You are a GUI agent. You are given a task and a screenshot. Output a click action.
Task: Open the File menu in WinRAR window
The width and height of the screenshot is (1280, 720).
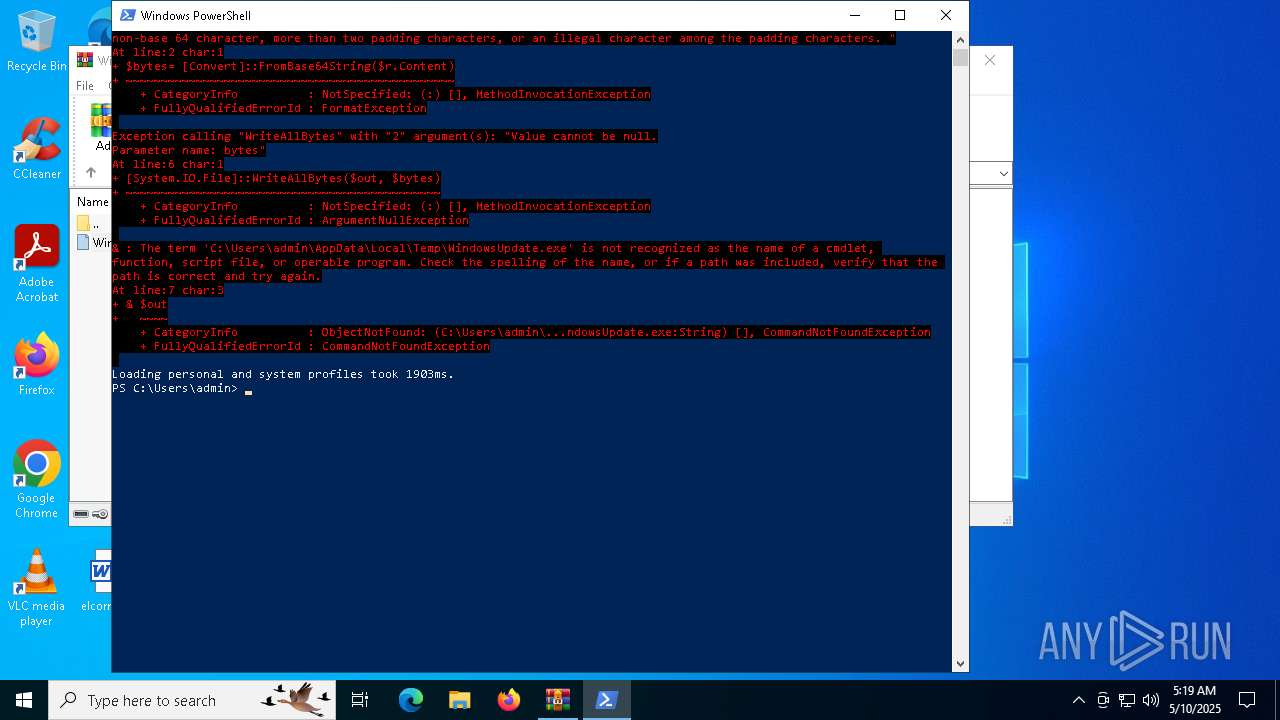[85, 86]
